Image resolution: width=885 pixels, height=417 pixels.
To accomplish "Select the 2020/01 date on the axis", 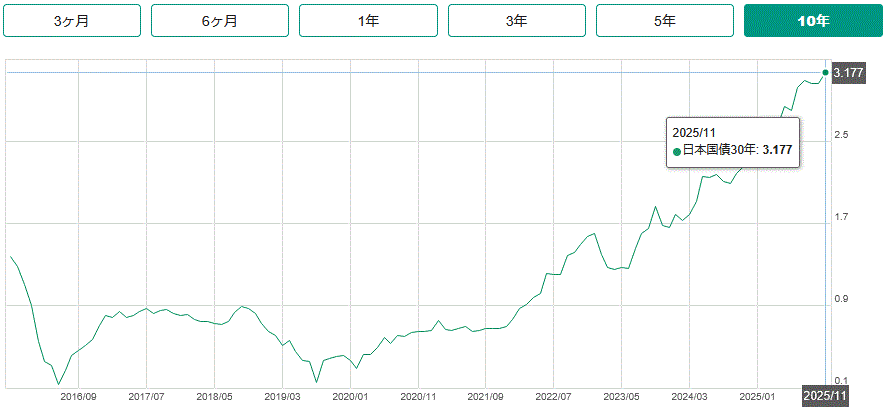I will coord(350,396).
